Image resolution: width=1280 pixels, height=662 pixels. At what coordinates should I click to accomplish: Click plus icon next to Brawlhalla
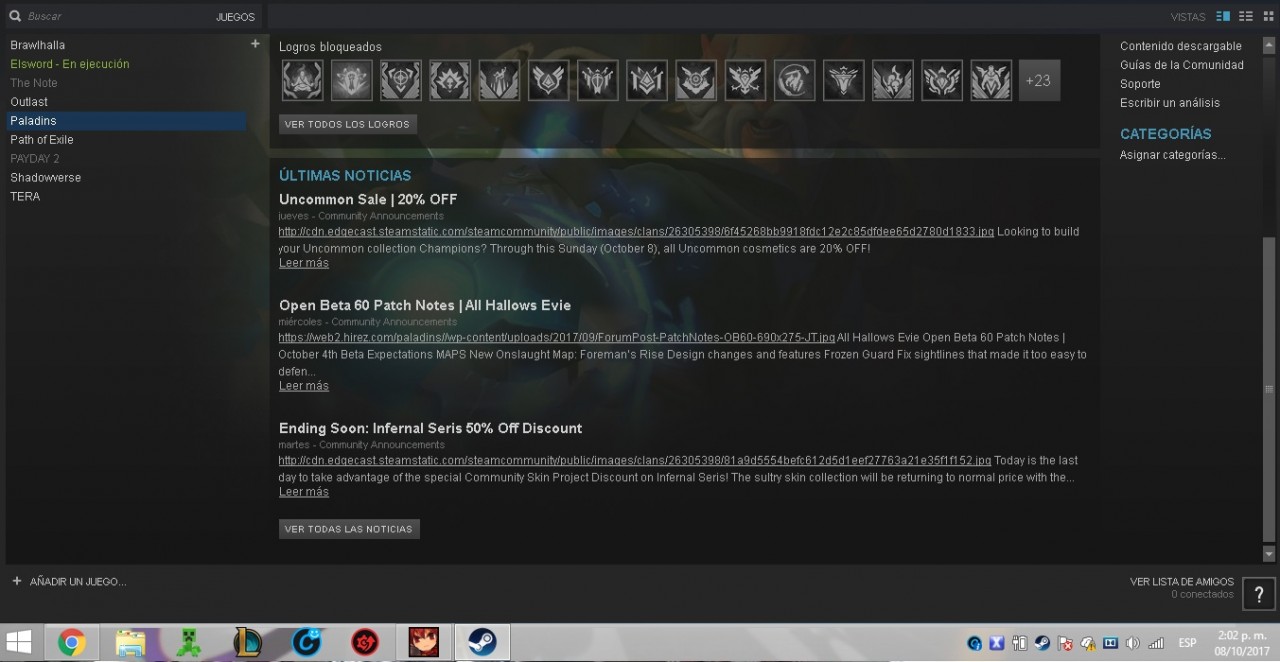255,44
